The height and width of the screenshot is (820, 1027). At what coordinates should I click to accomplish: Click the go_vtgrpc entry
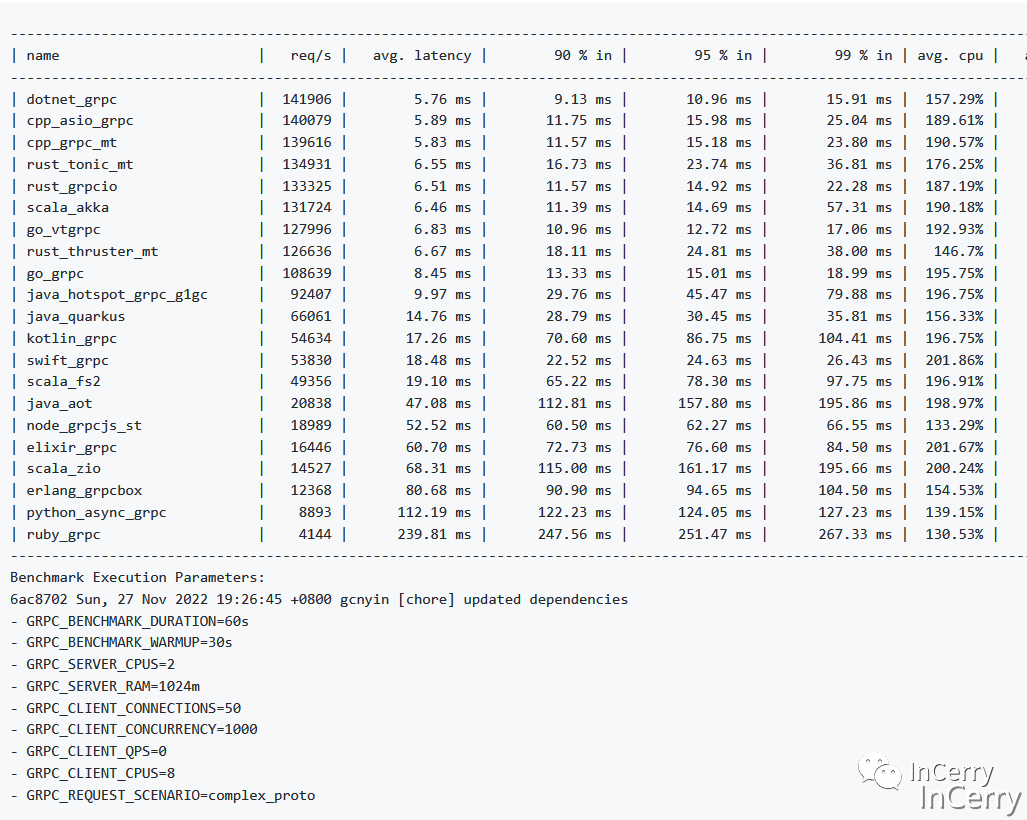(63, 229)
